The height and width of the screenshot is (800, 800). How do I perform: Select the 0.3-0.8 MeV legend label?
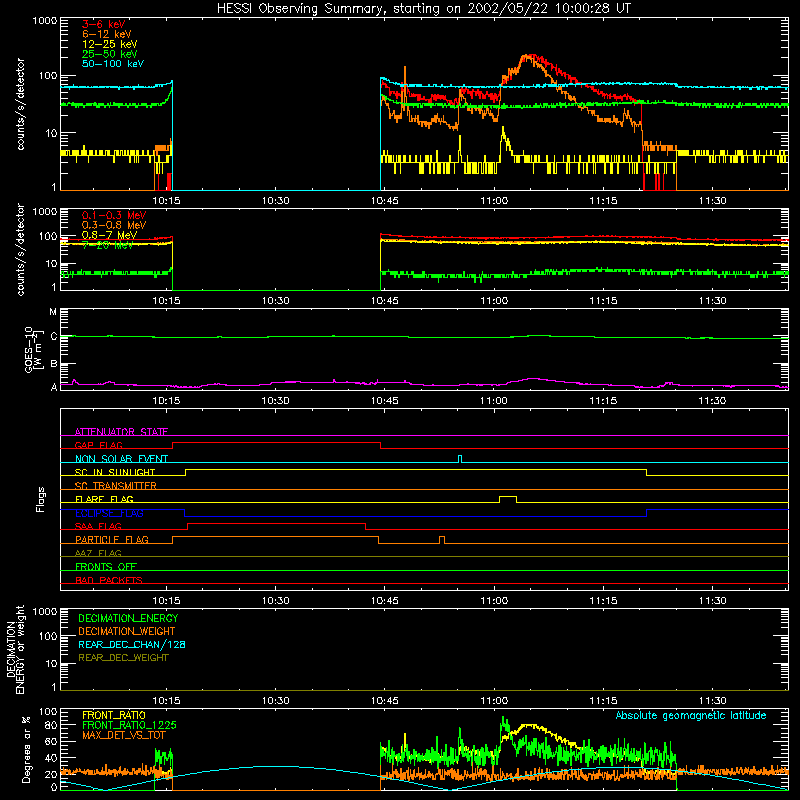click(x=114, y=225)
